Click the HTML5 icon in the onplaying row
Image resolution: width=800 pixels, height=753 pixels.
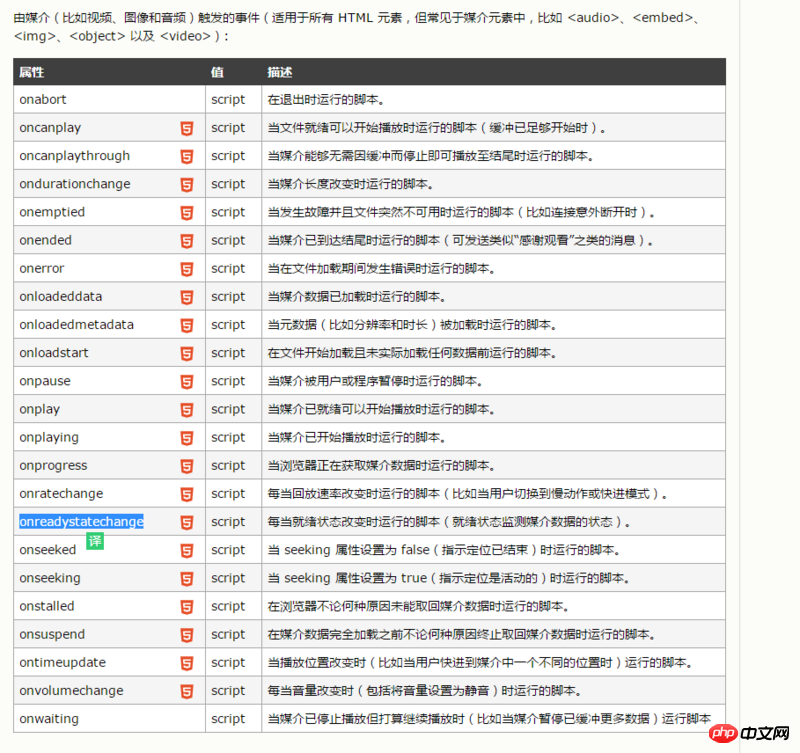tap(187, 438)
